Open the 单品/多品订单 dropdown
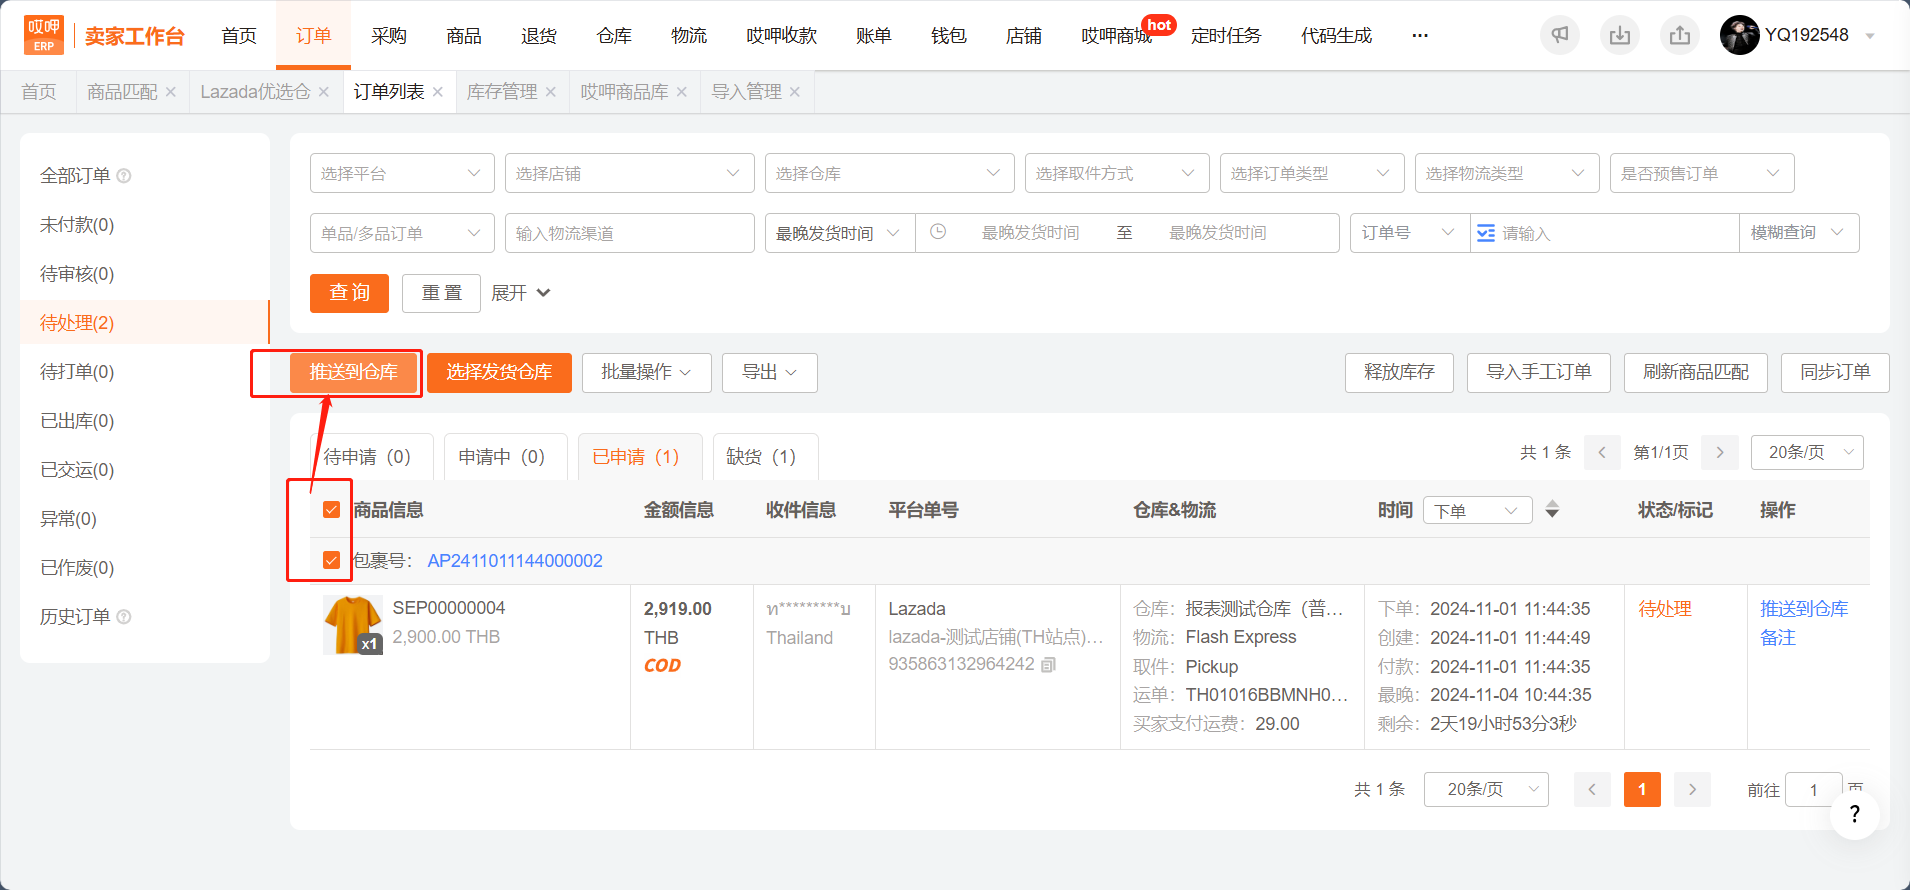The height and width of the screenshot is (890, 1910). (402, 233)
